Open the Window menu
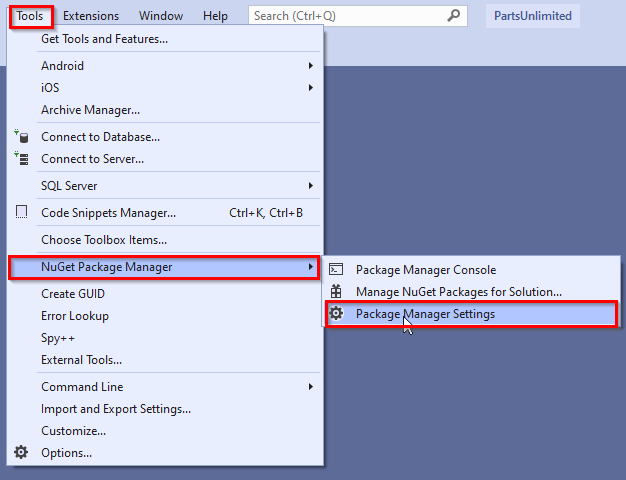The image size is (626, 480). point(161,16)
